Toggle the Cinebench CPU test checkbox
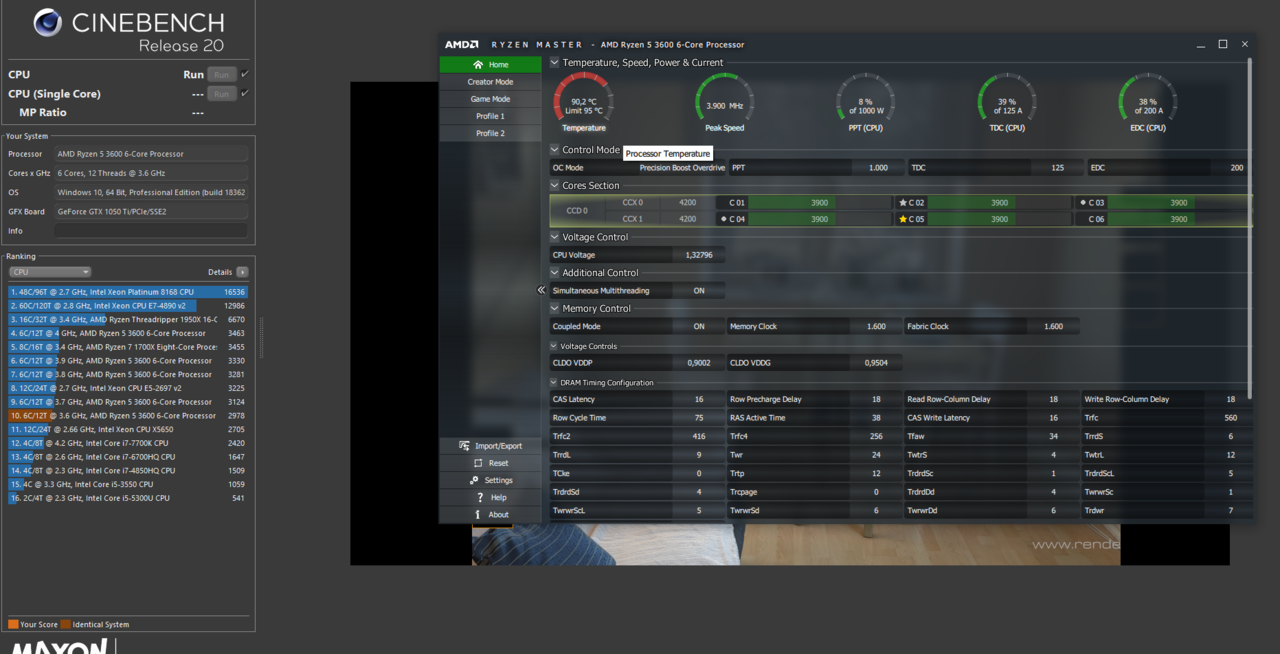Image resolution: width=1280 pixels, height=654 pixels. coord(245,75)
